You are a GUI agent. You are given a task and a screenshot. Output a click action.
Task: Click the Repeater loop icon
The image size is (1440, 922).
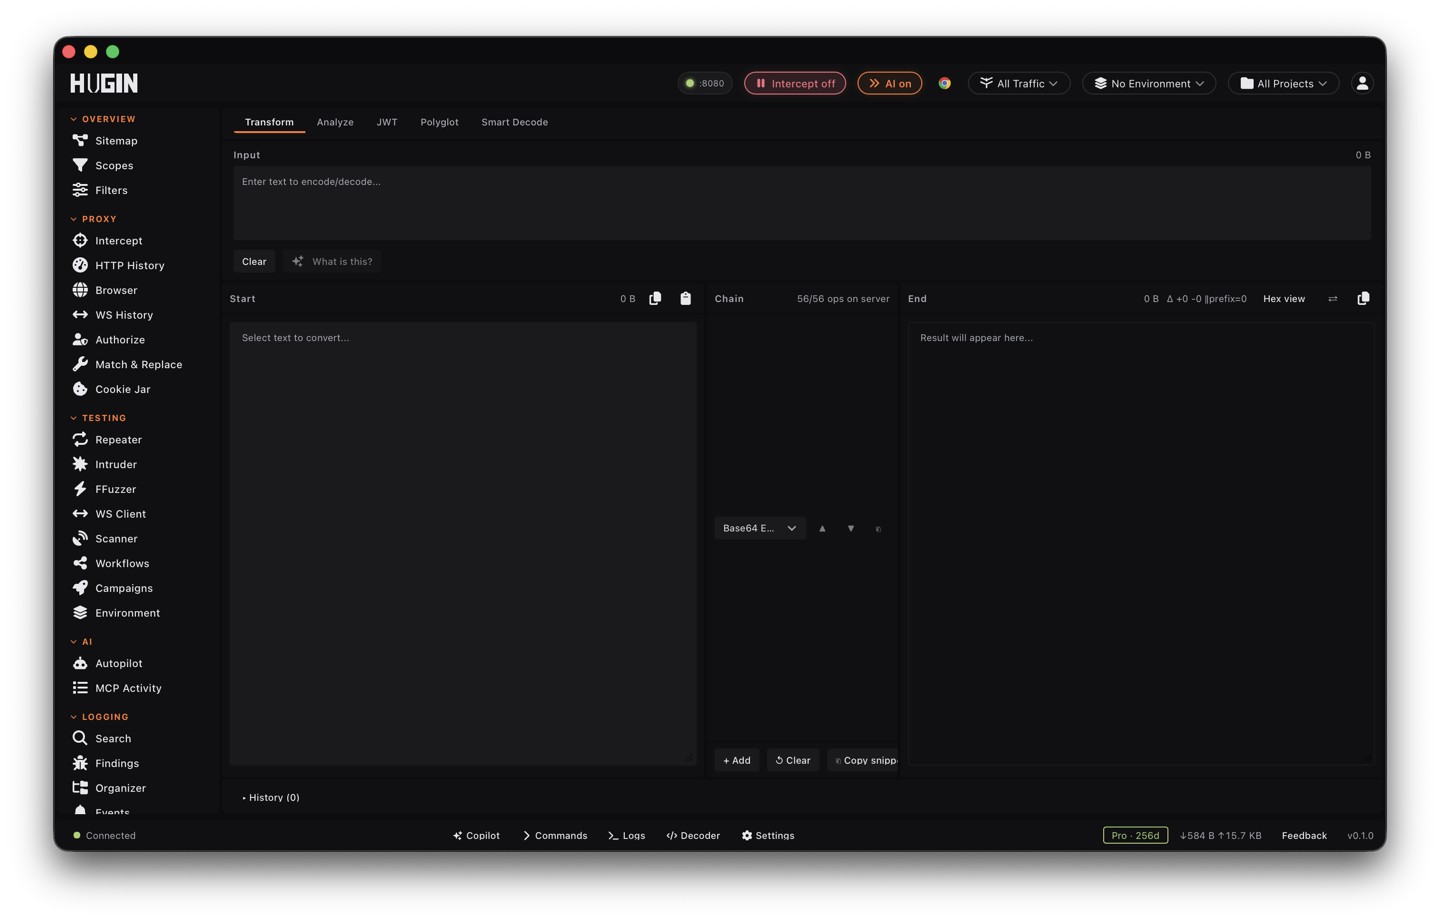(x=80, y=439)
